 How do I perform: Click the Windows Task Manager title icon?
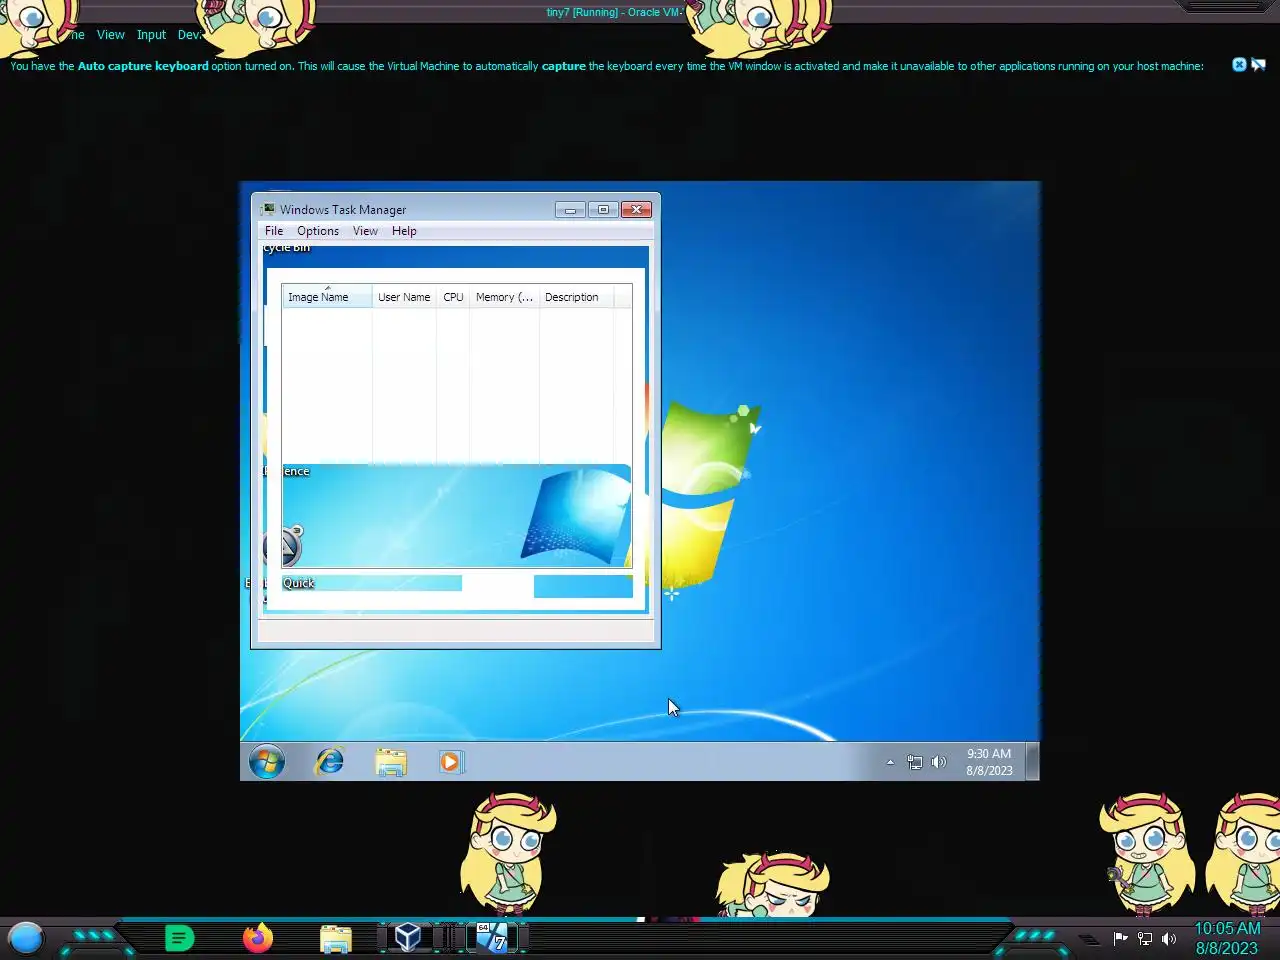click(x=268, y=209)
